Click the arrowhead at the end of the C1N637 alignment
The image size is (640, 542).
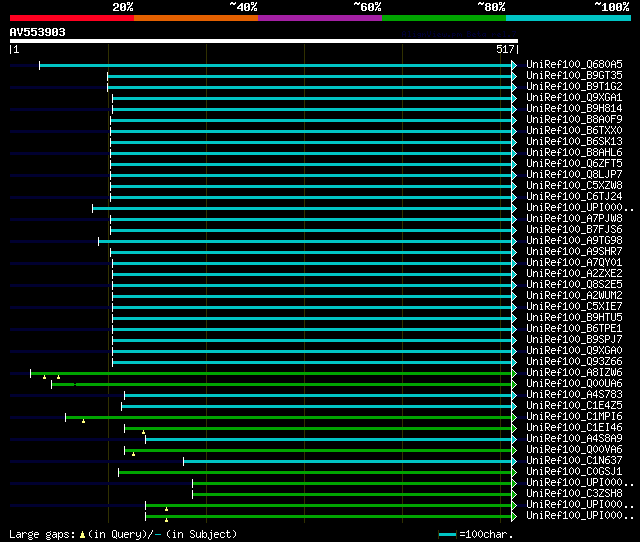pos(514,461)
